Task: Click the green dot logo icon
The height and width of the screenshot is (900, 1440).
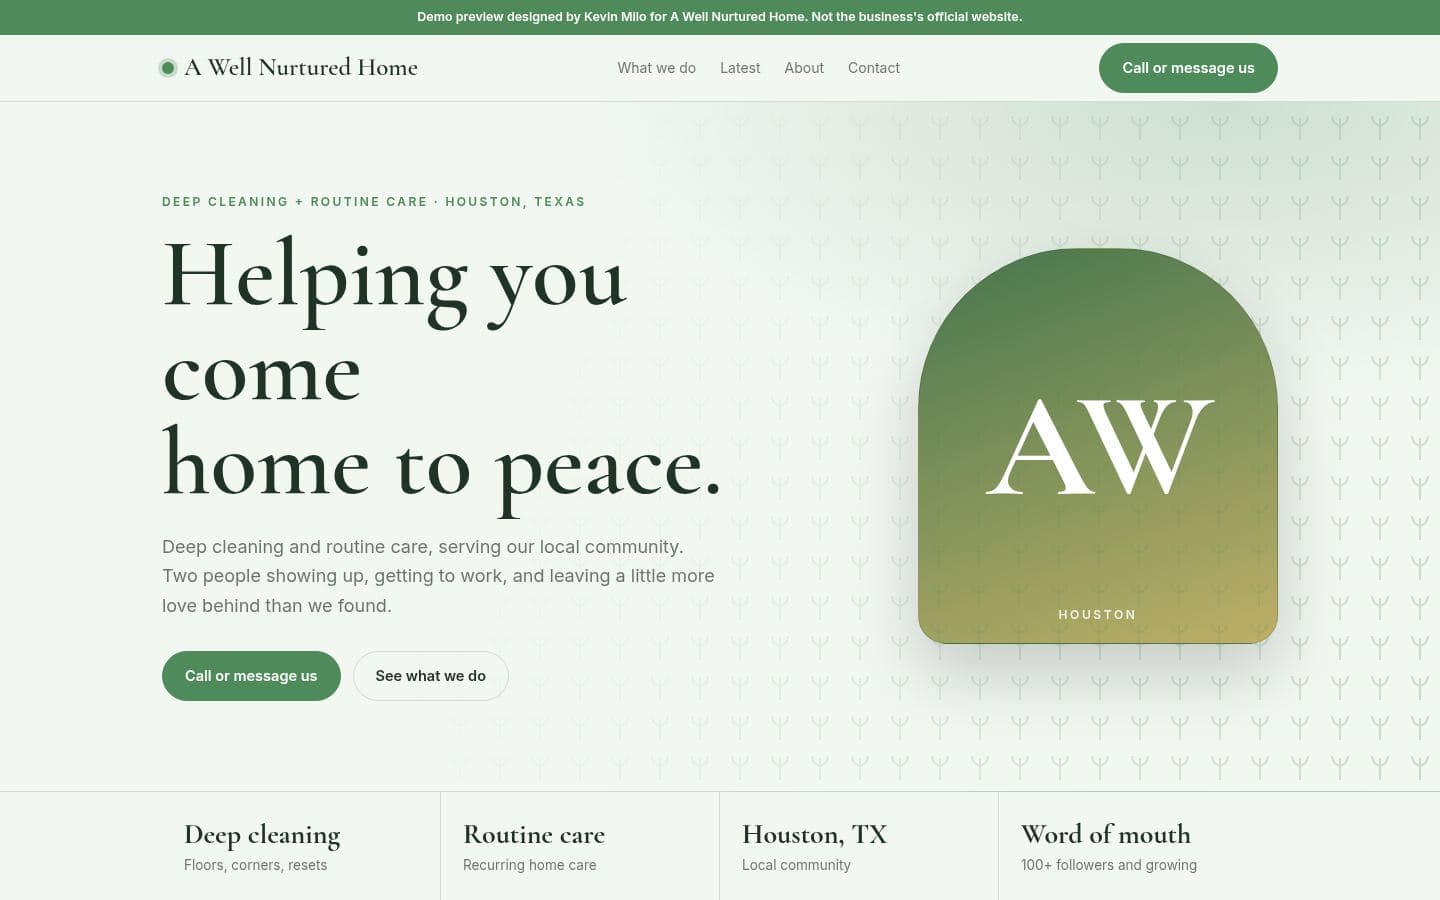Action: coord(168,68)
